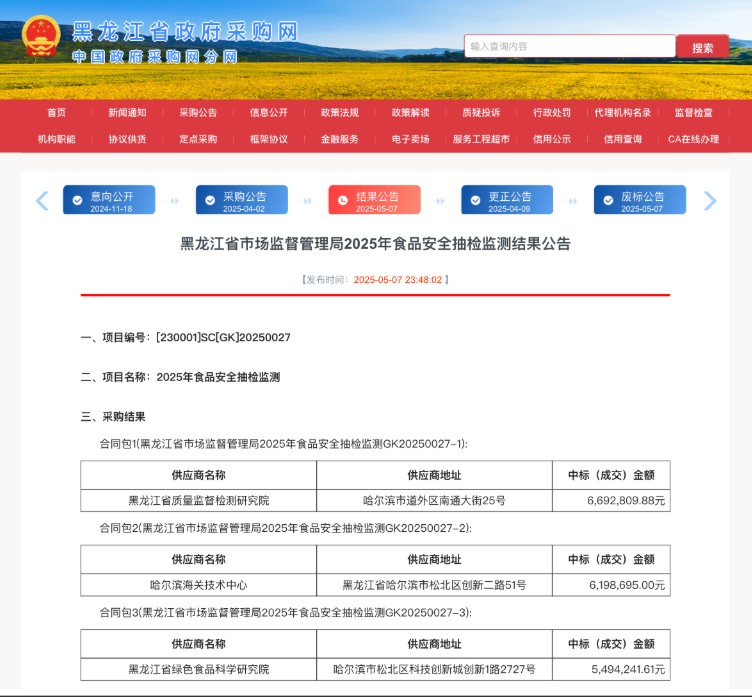Click address 哈尔滨市松北区科技创新城创新1路2727号

click(x=435, y=669)
